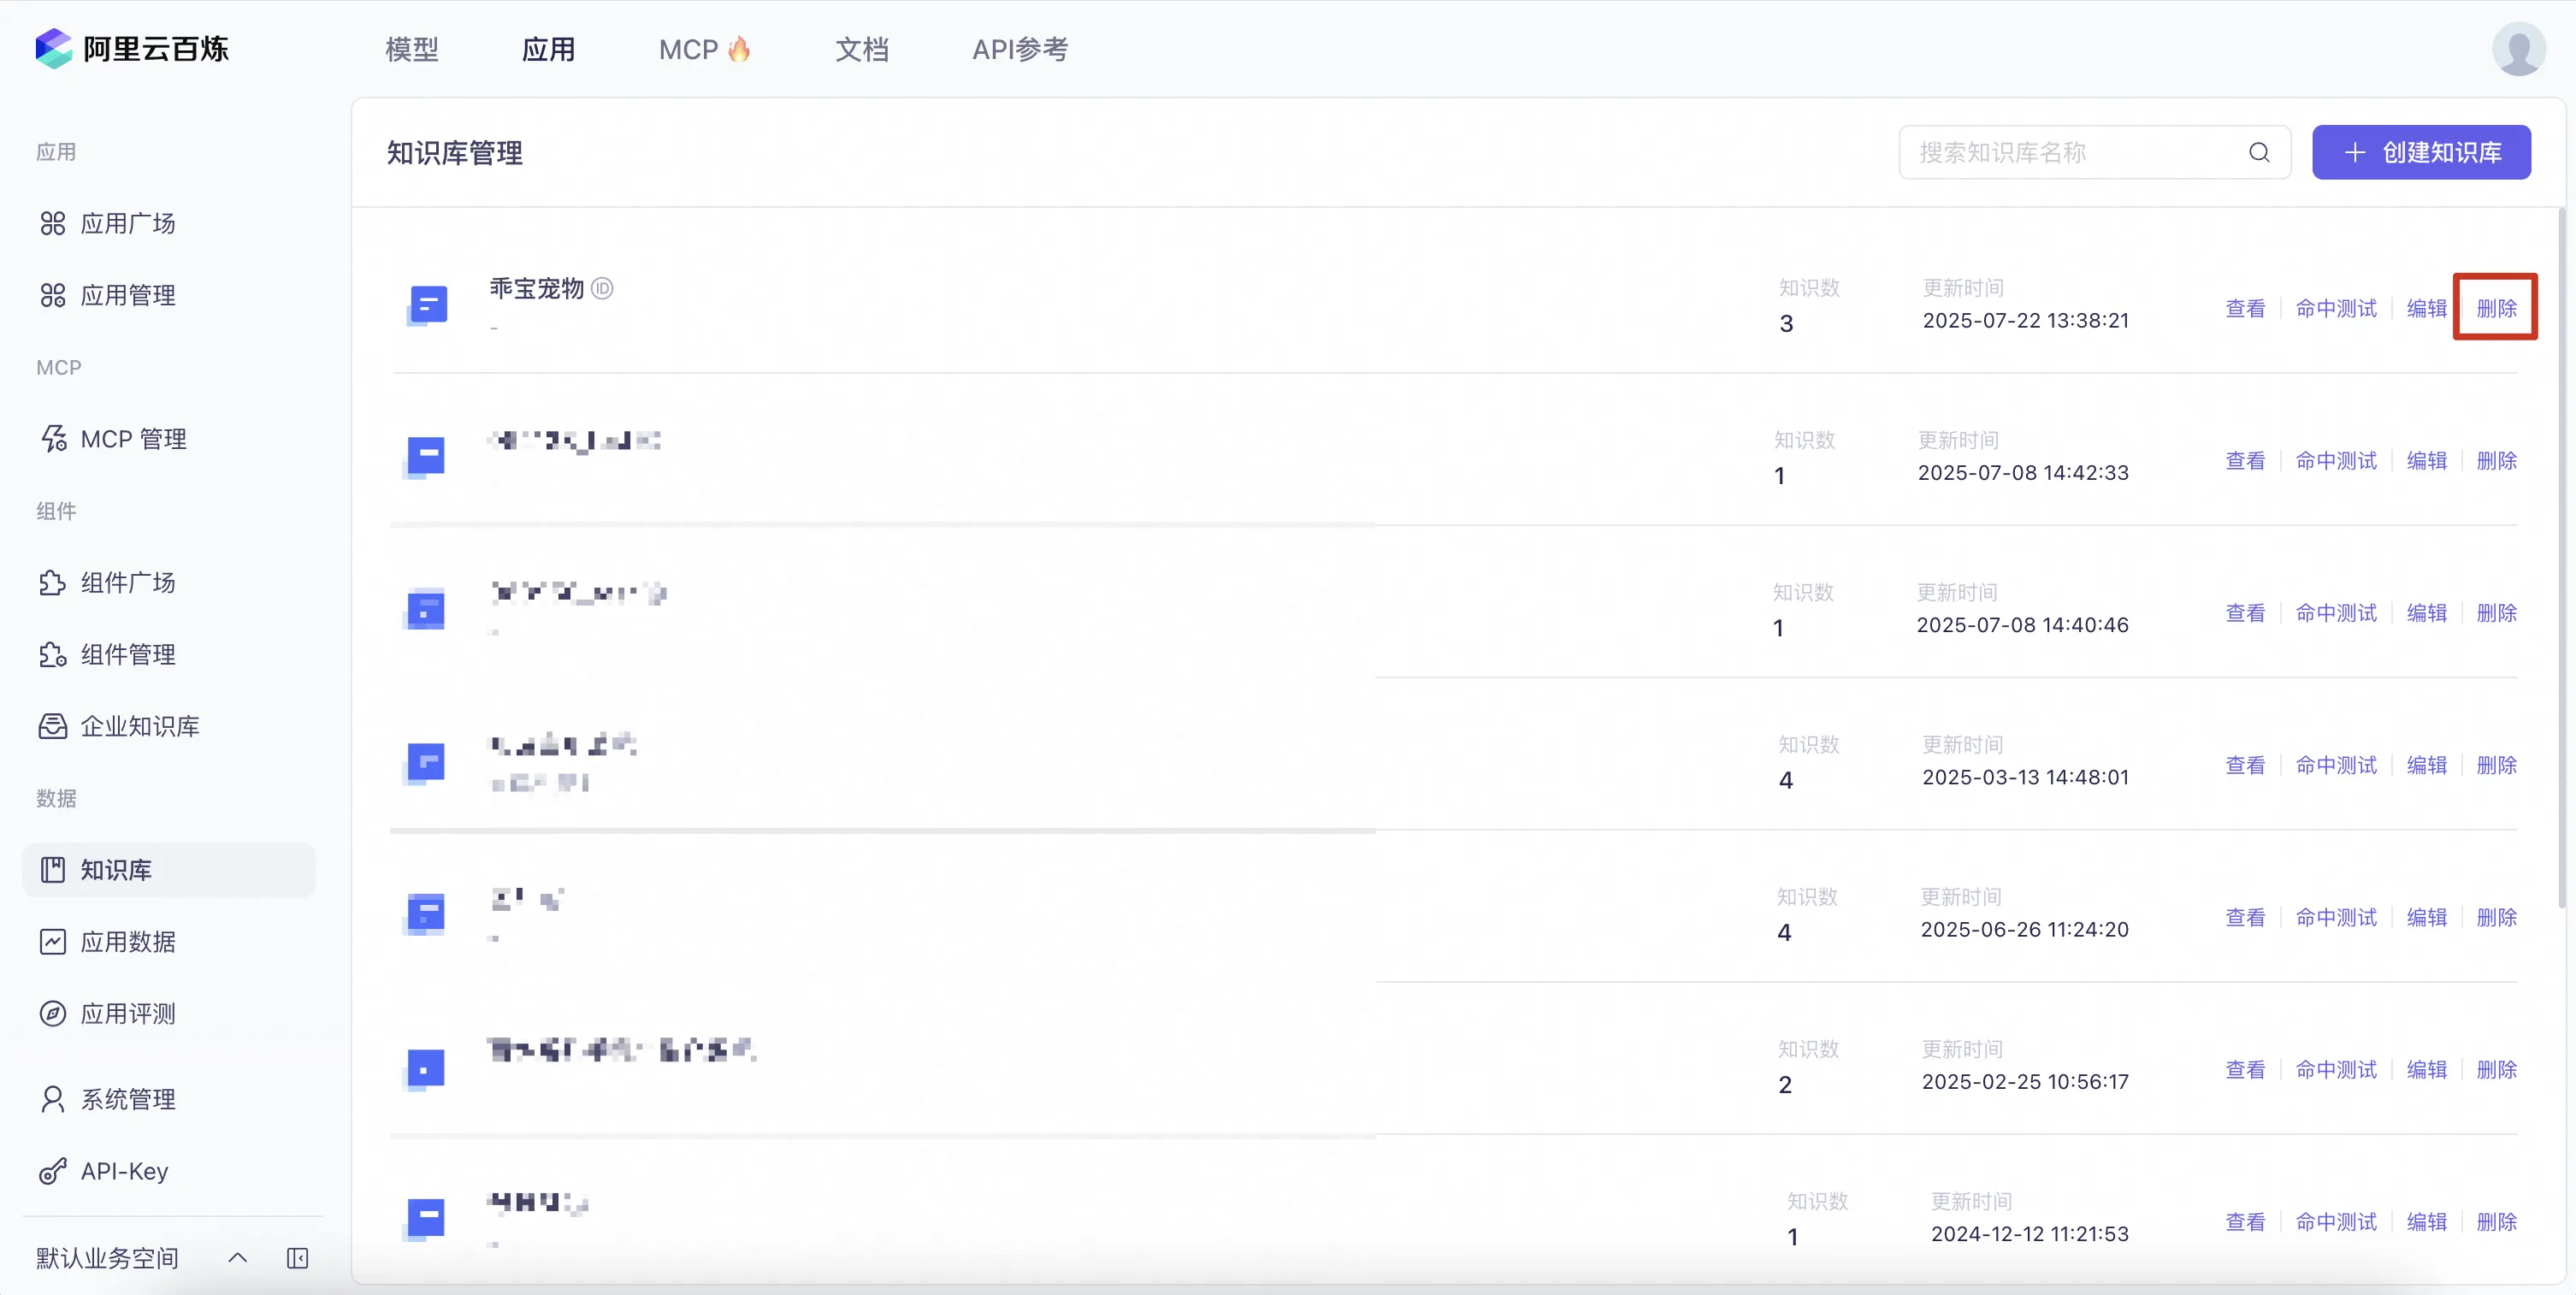
Task: Switch to the 模型 top tab
Action: point(412,49)
